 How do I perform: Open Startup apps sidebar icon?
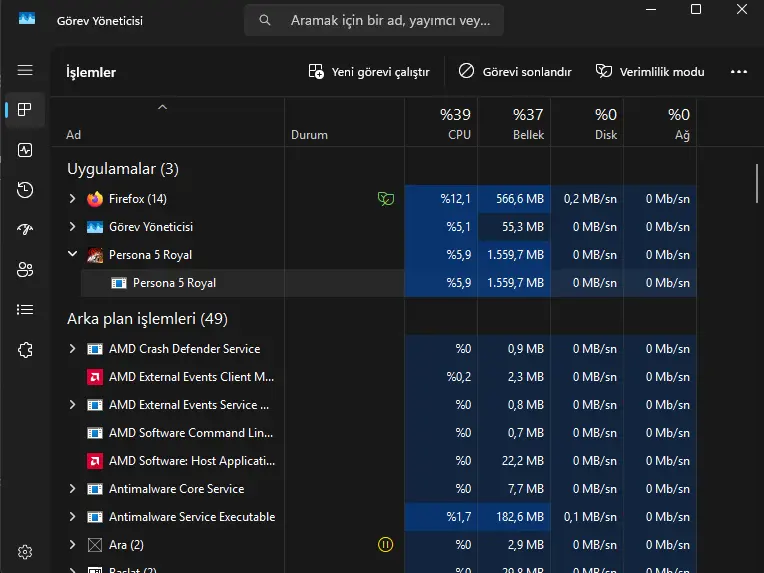click(x=25, y=229)
